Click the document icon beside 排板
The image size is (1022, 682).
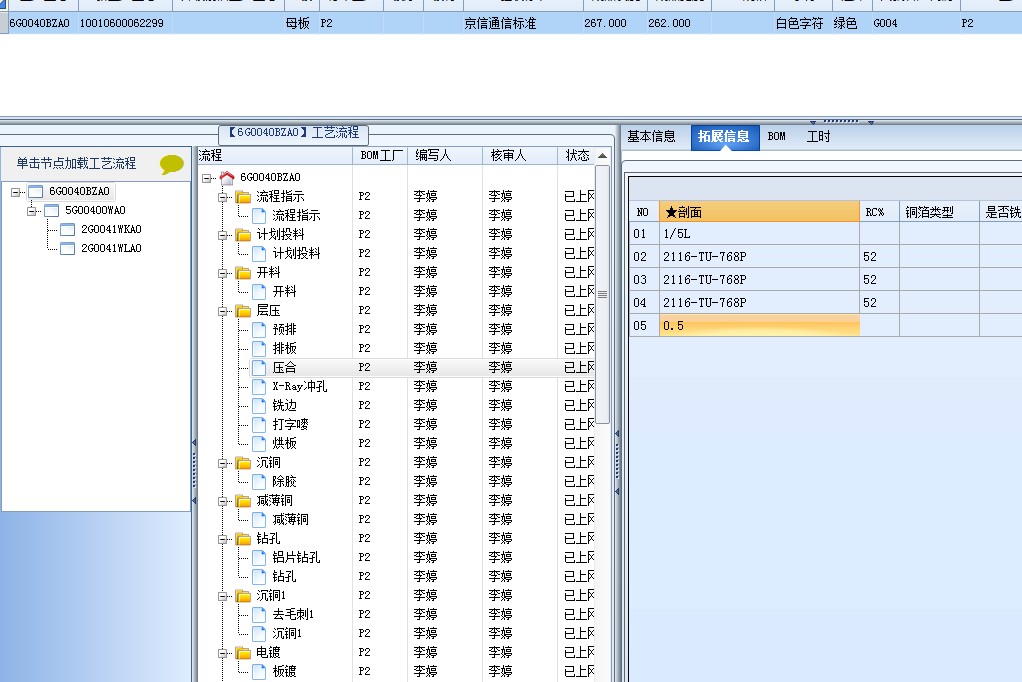259,348
